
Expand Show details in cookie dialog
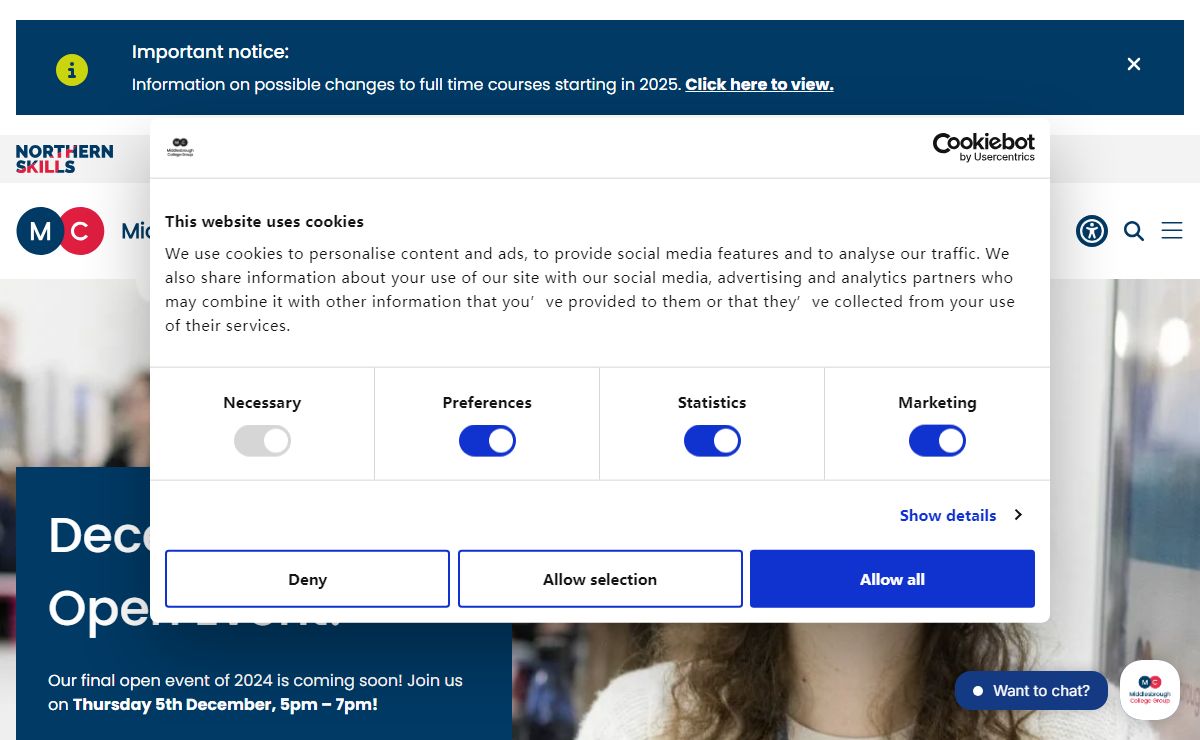(960, 515)
